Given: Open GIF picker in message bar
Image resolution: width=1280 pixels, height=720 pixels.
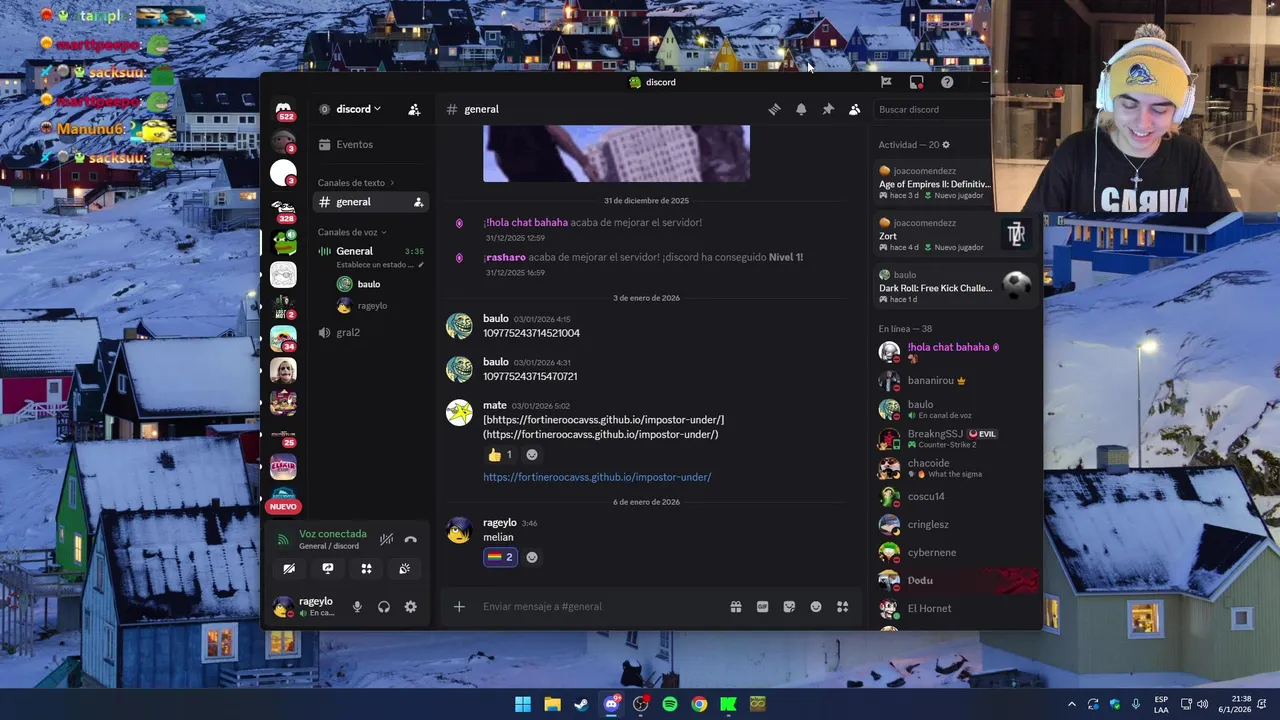Looking at the screenshot, I should pyautogui.click(x=762, y=606).
